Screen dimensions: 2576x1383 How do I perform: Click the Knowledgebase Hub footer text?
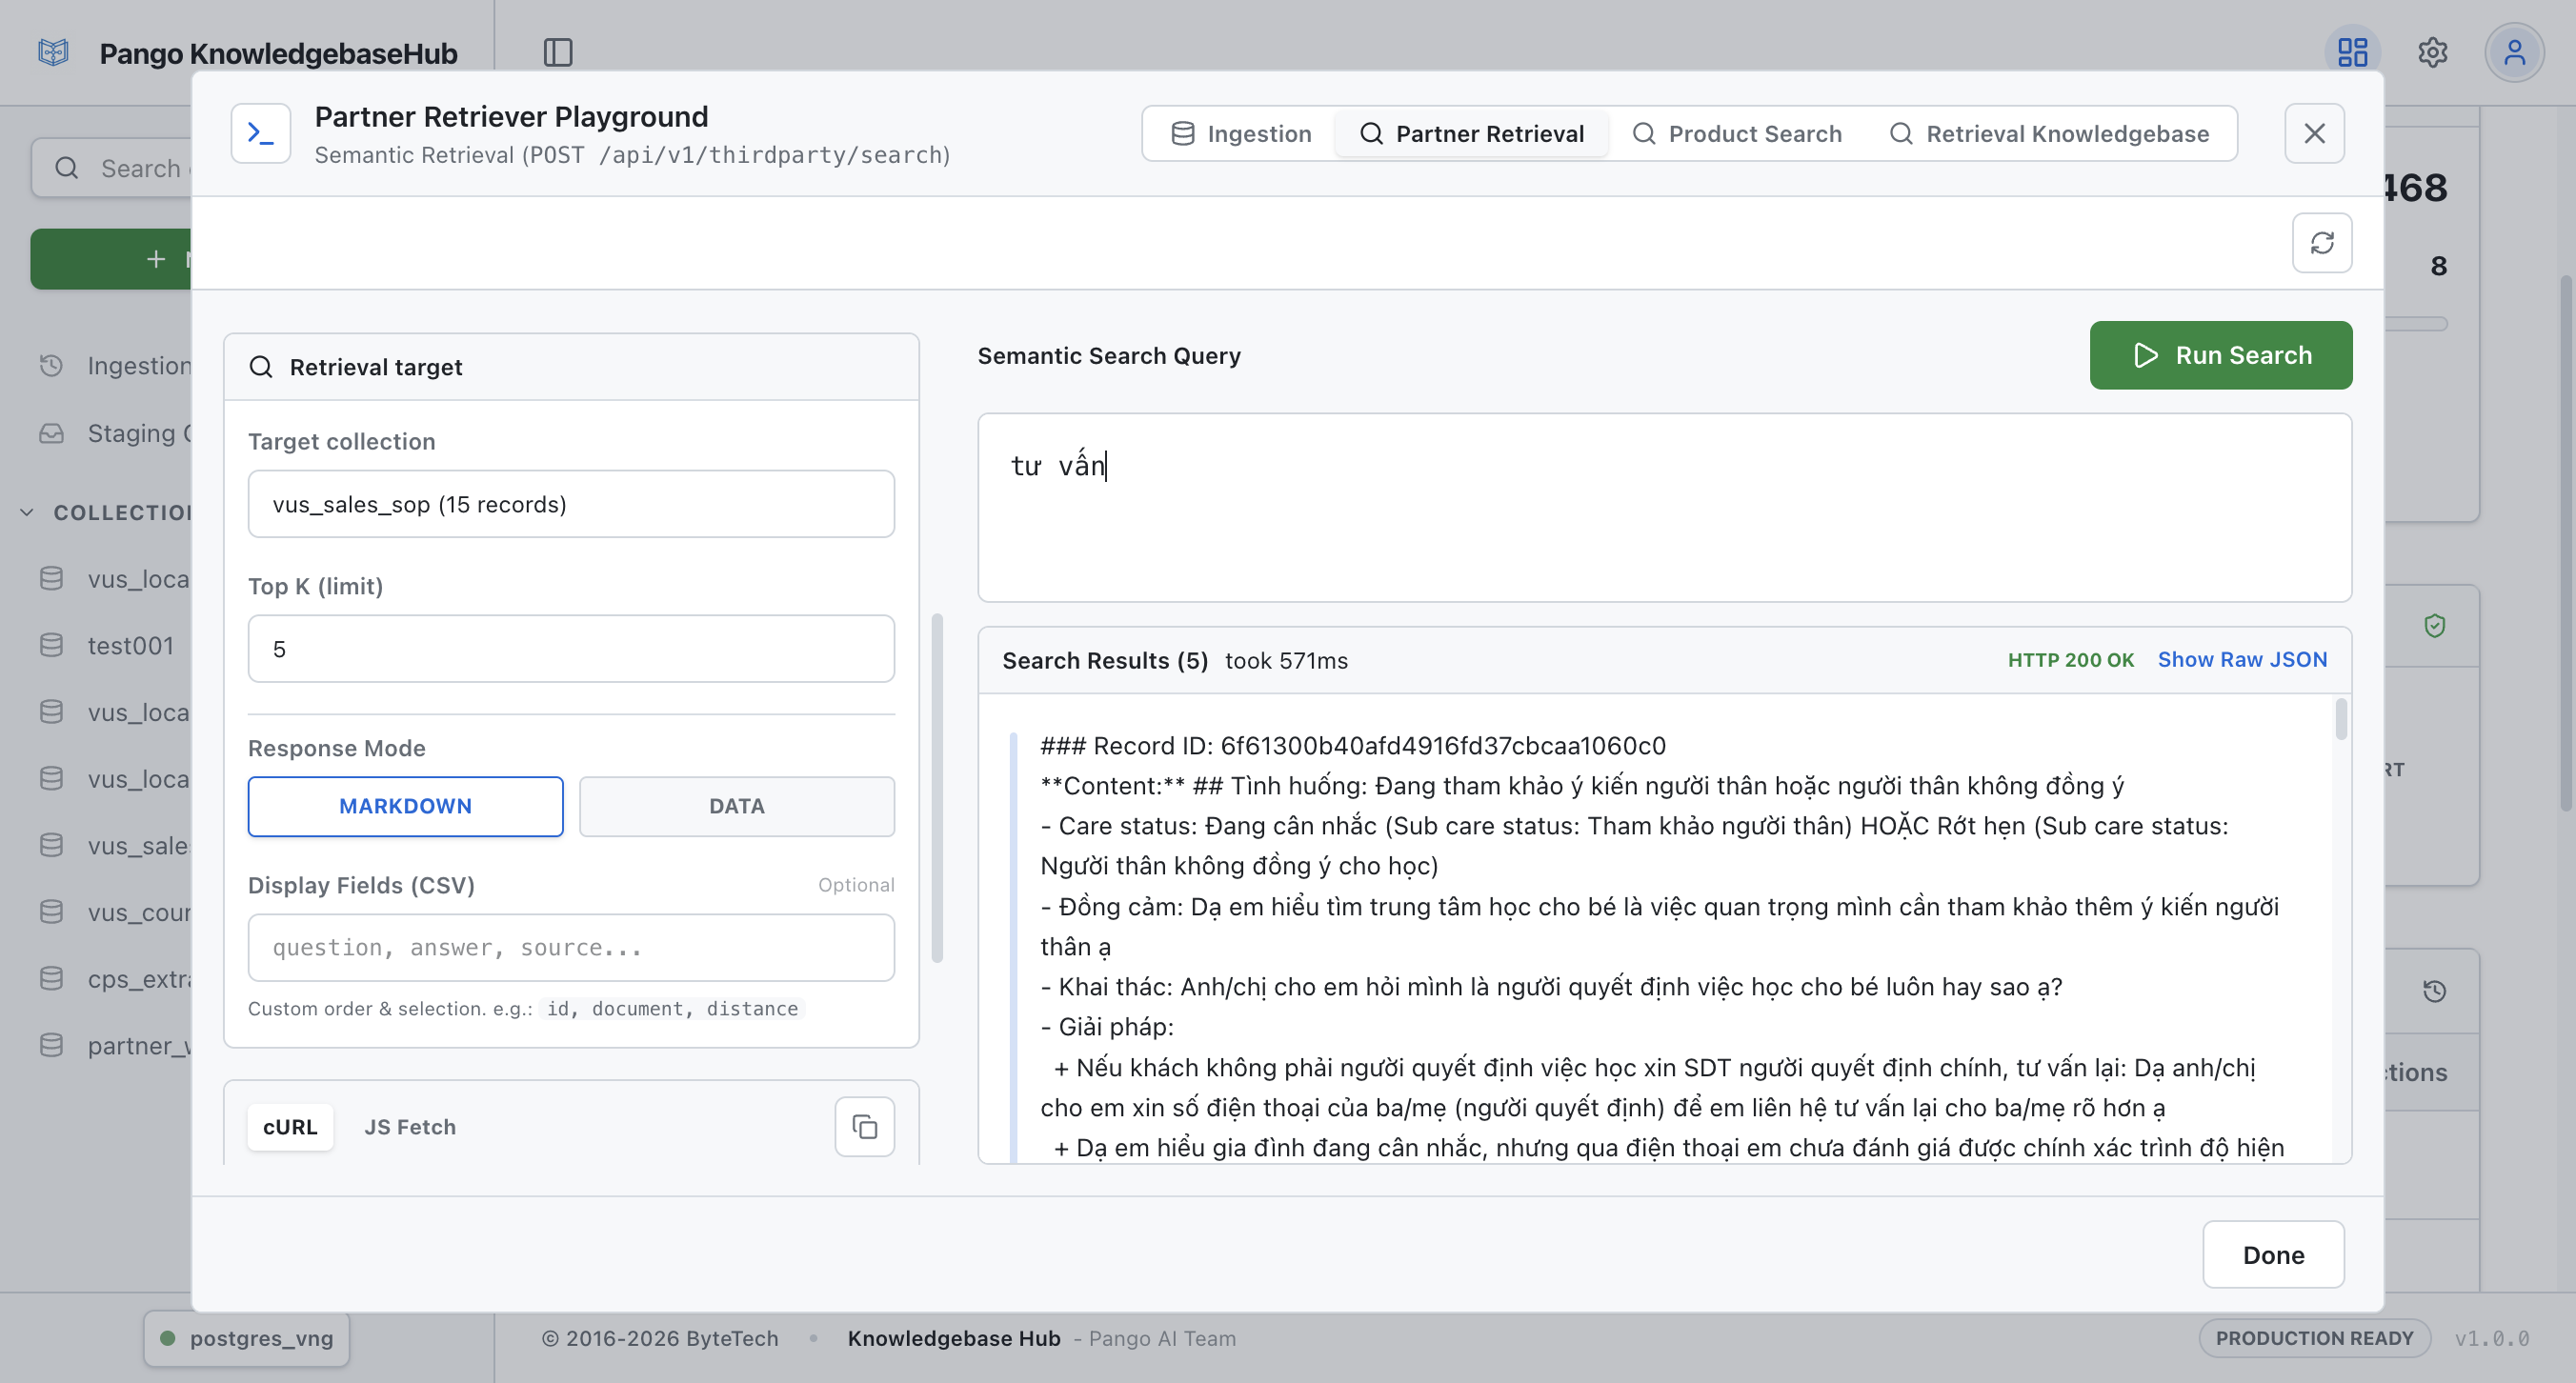[954, 1338]
